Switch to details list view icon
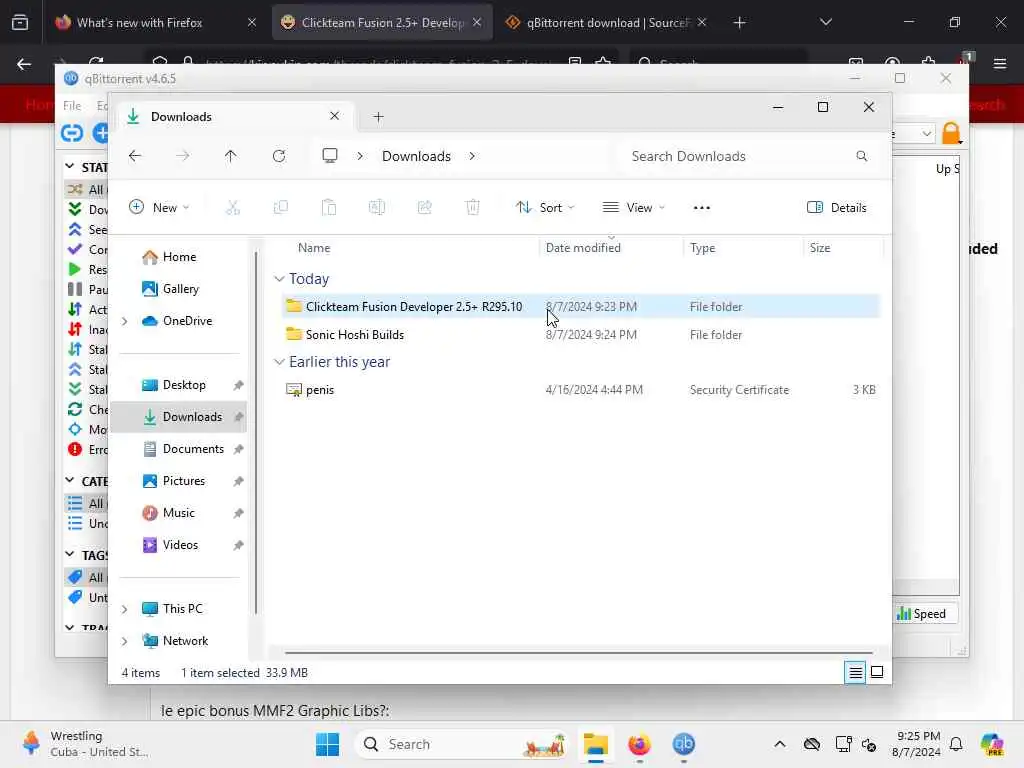The width and height of the screenshot is (1024, 768). point(855,672)
